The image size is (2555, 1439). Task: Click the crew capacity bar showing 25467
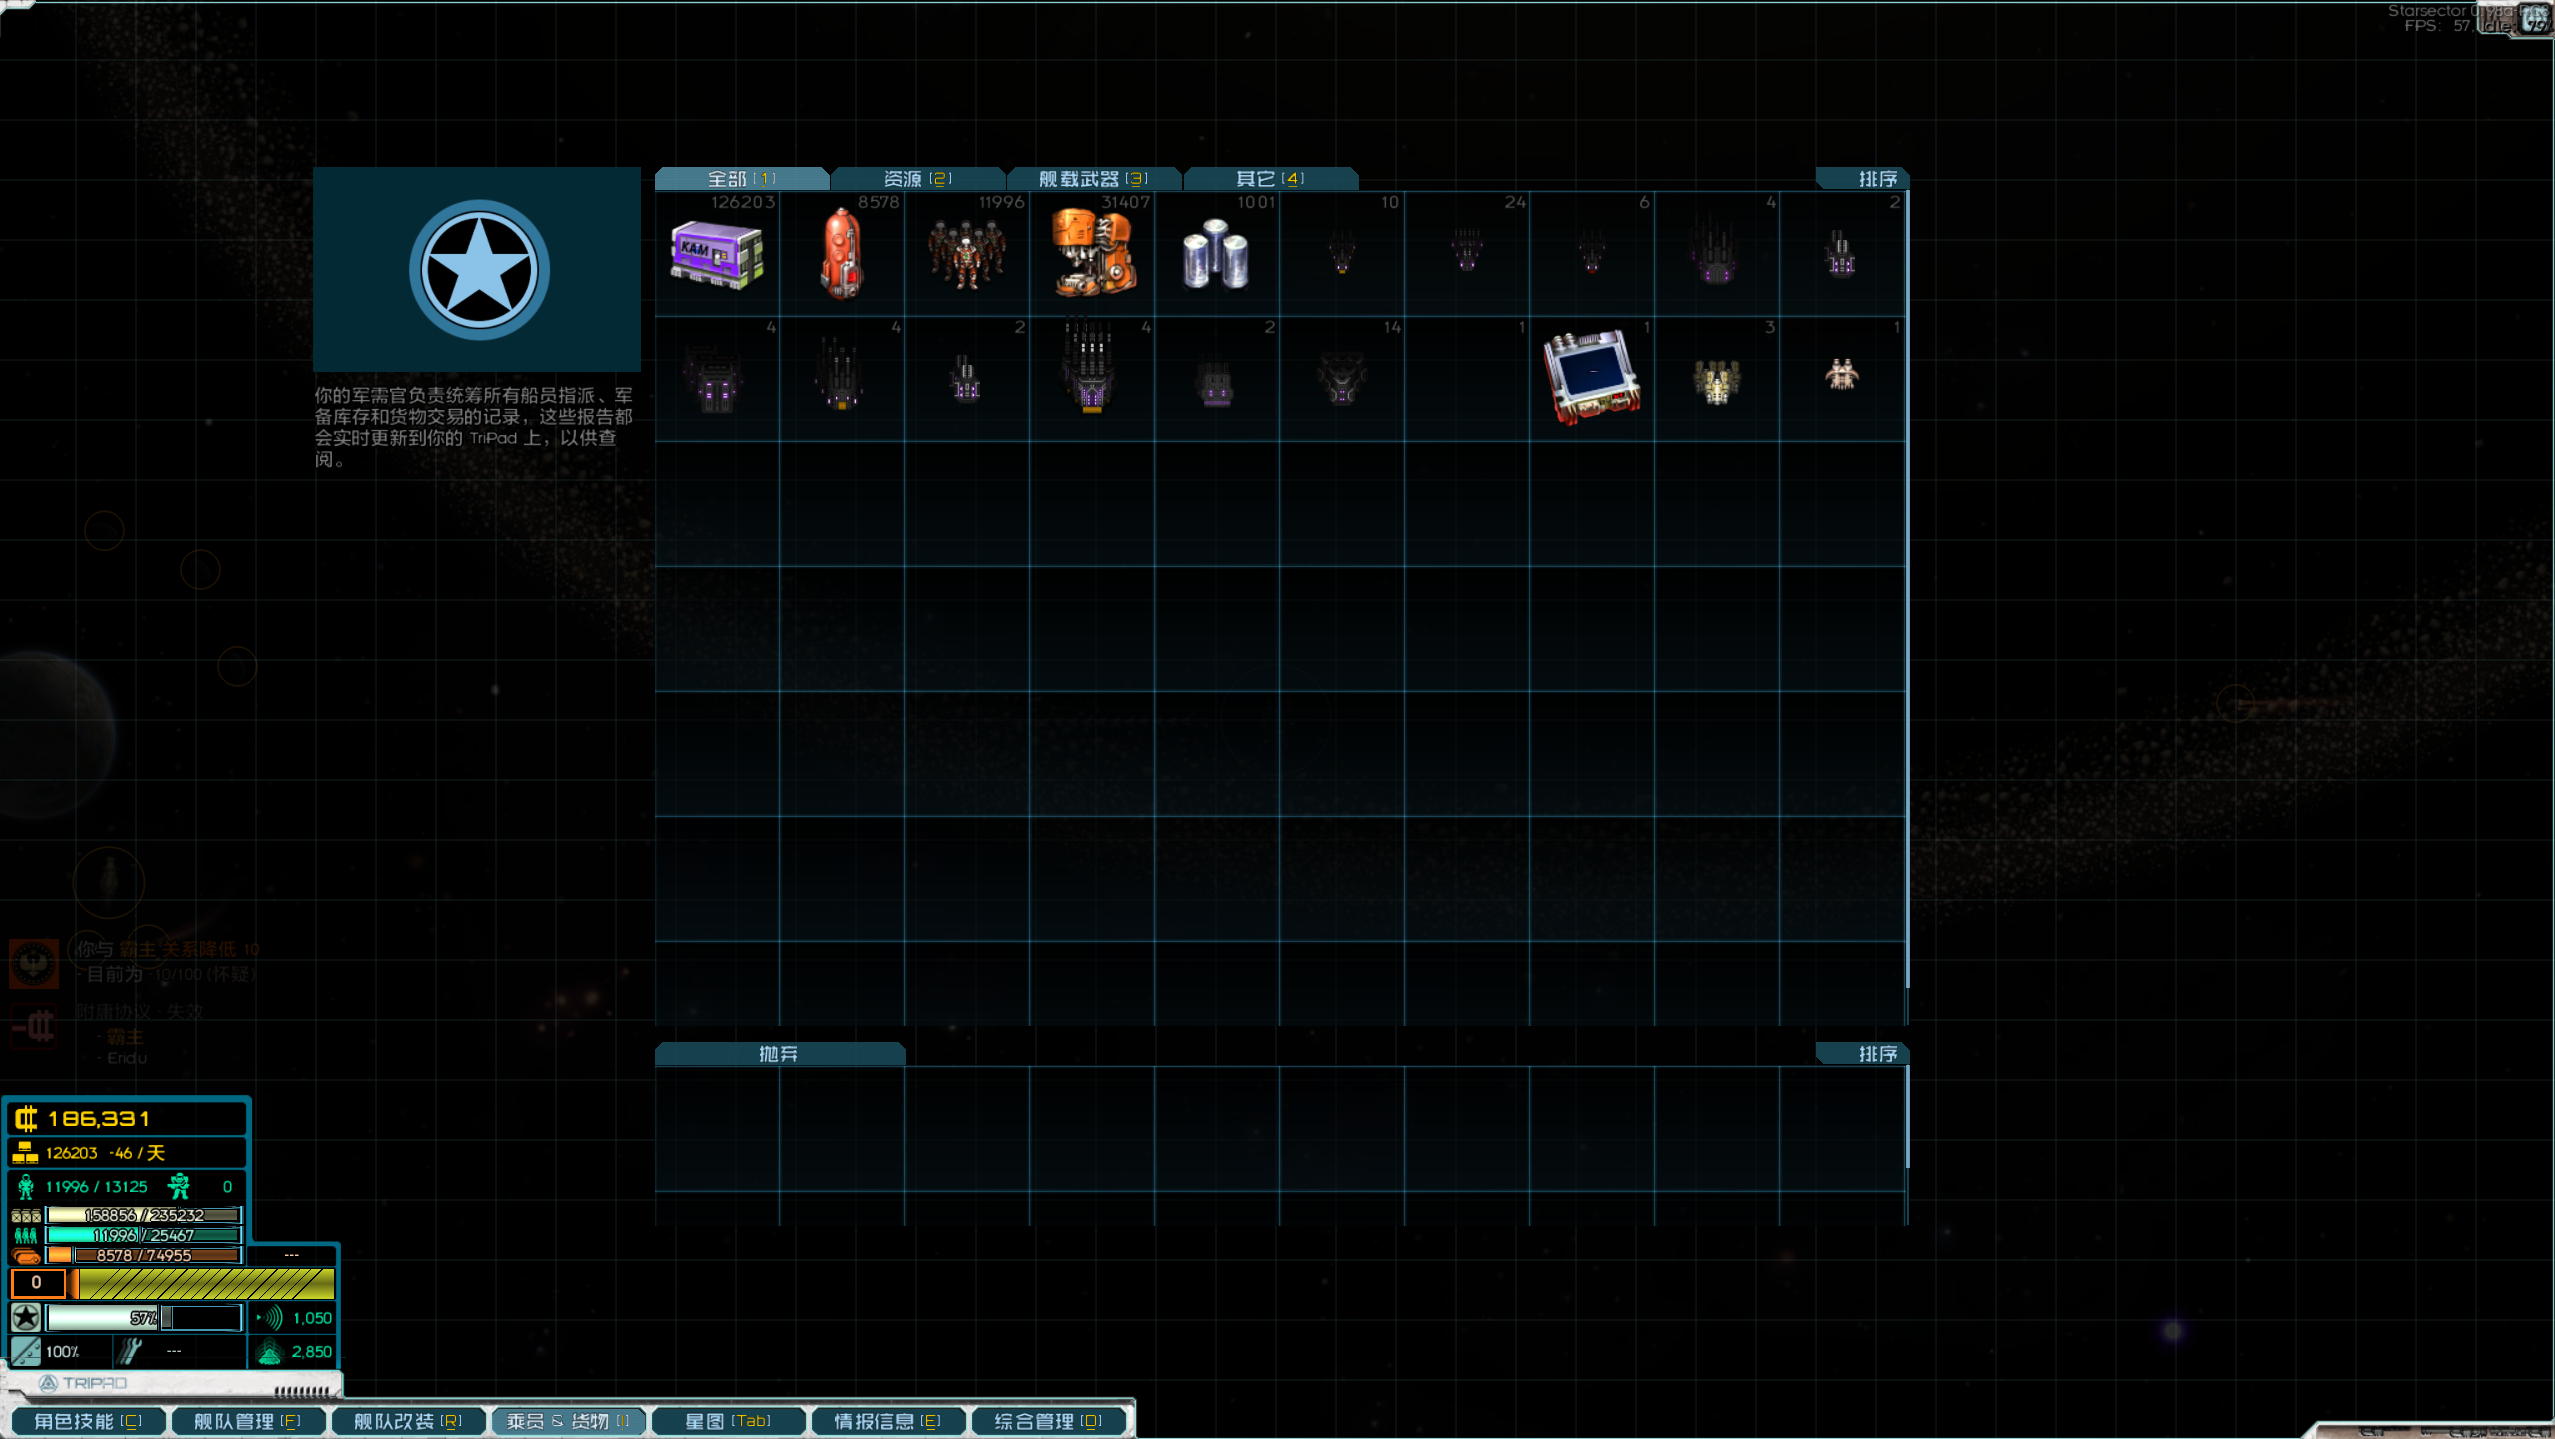click(144, 1236)
